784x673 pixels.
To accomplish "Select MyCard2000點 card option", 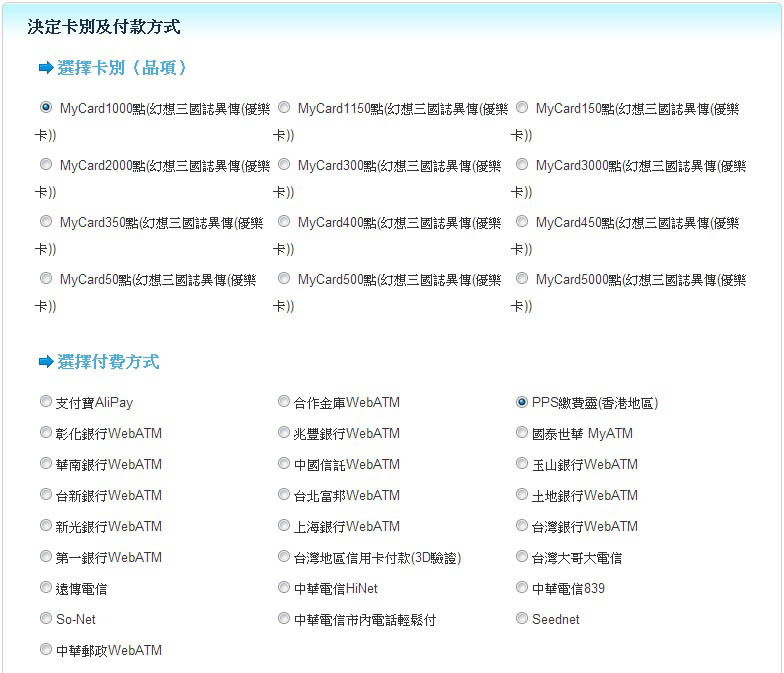I will coord(46,164).
